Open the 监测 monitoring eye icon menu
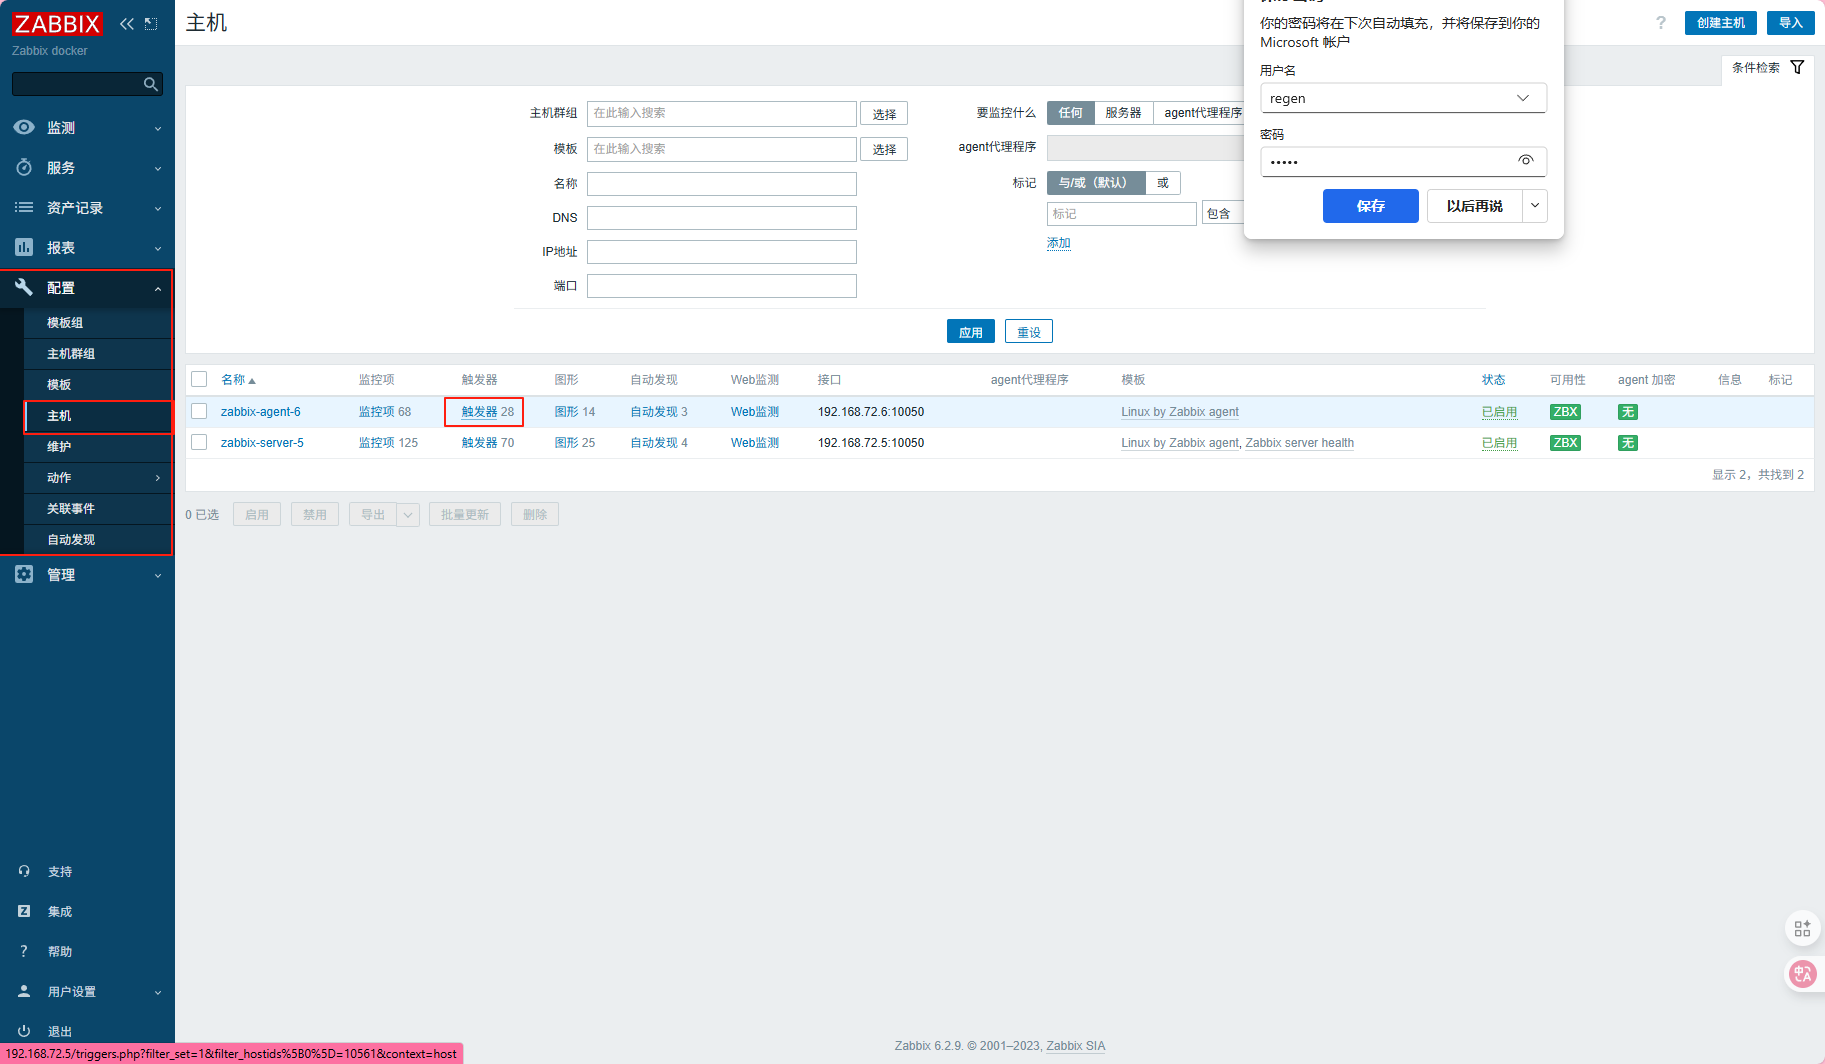 [x=24, y=127]
